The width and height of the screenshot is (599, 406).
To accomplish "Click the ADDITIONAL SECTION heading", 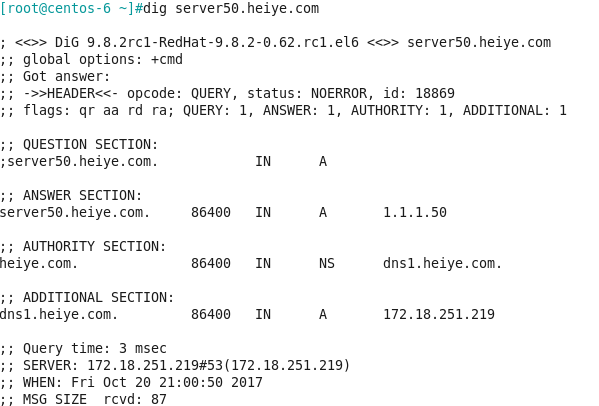I will [87, 297].
